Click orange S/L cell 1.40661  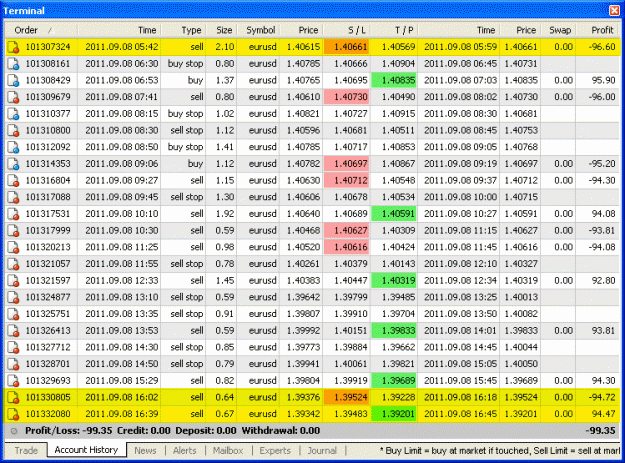pyautogui.click(x=347, y=47)
